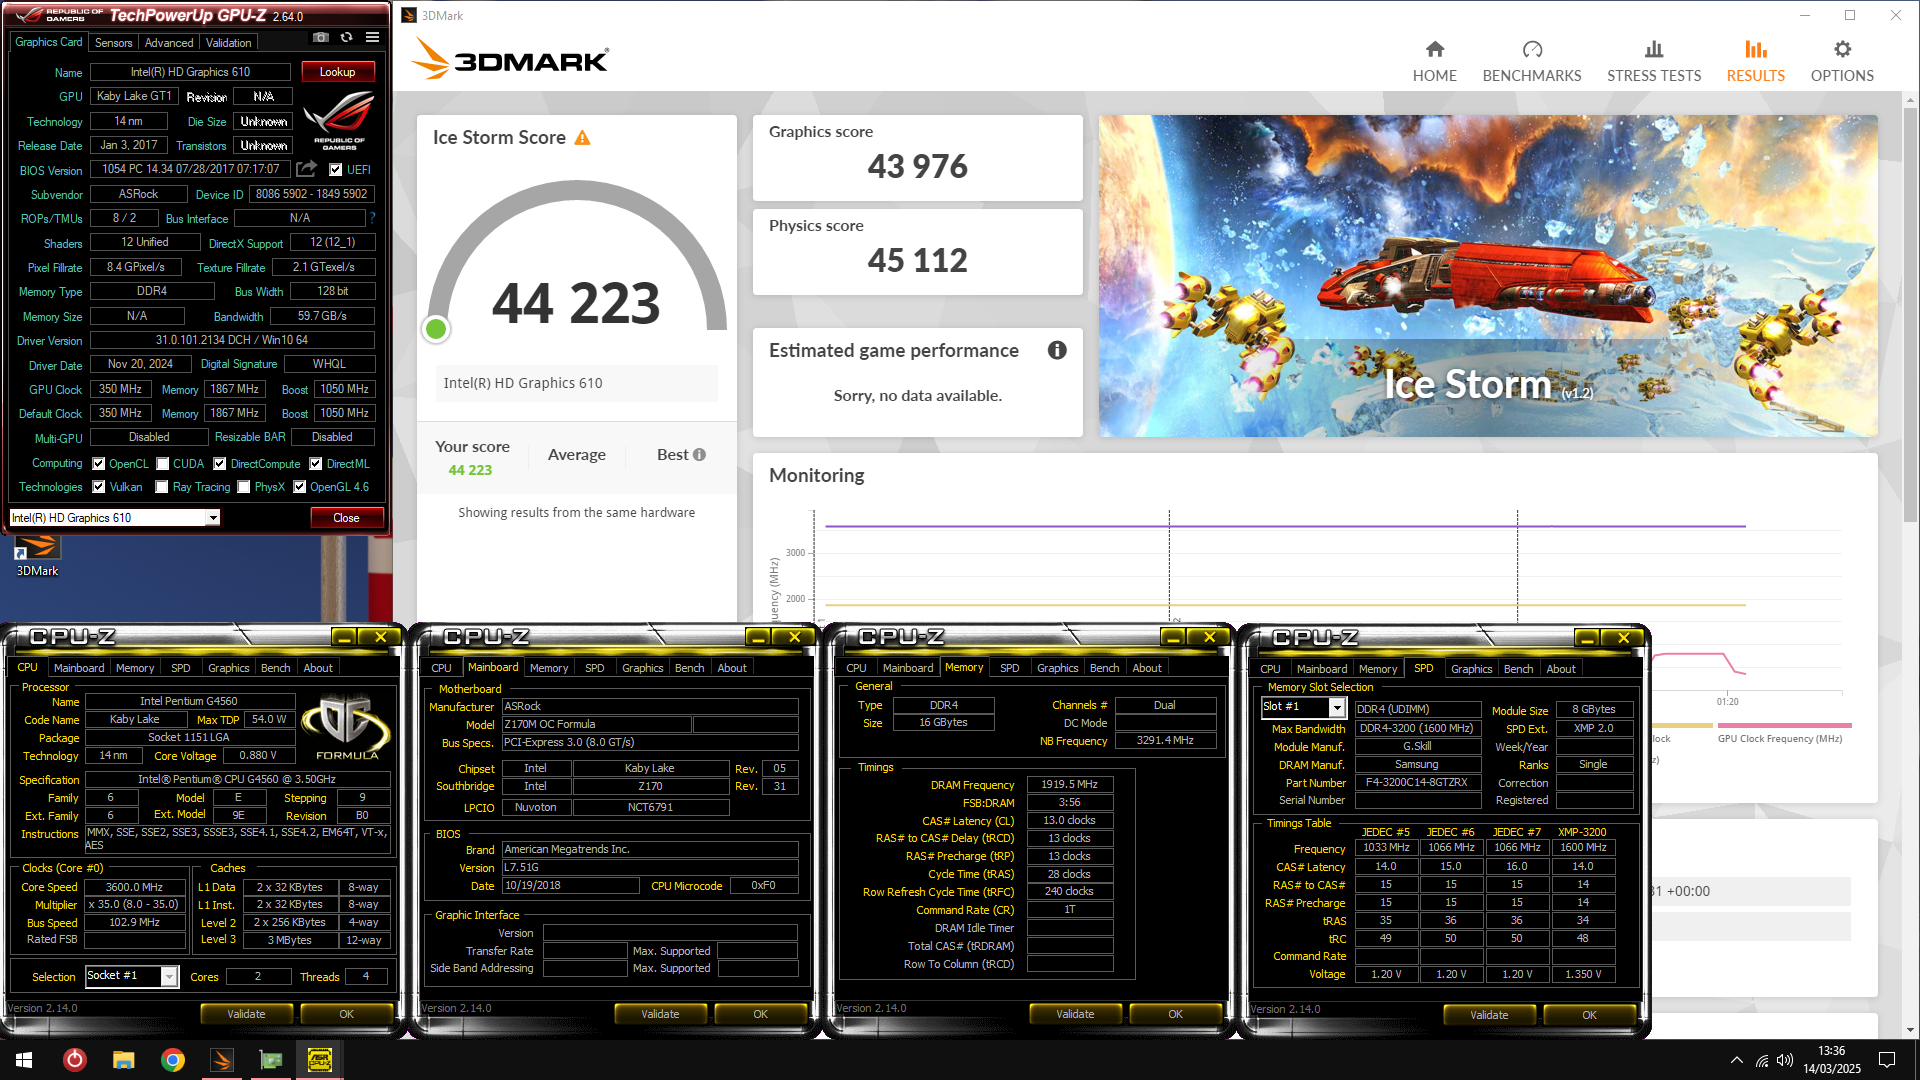
Task: Open the Windows notification center
Action: 1886,1060
